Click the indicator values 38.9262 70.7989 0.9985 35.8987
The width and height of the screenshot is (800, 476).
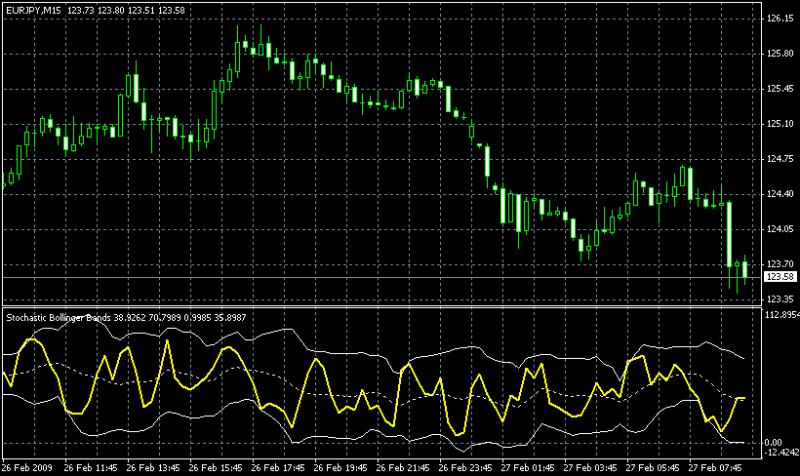tap(180, 318)
